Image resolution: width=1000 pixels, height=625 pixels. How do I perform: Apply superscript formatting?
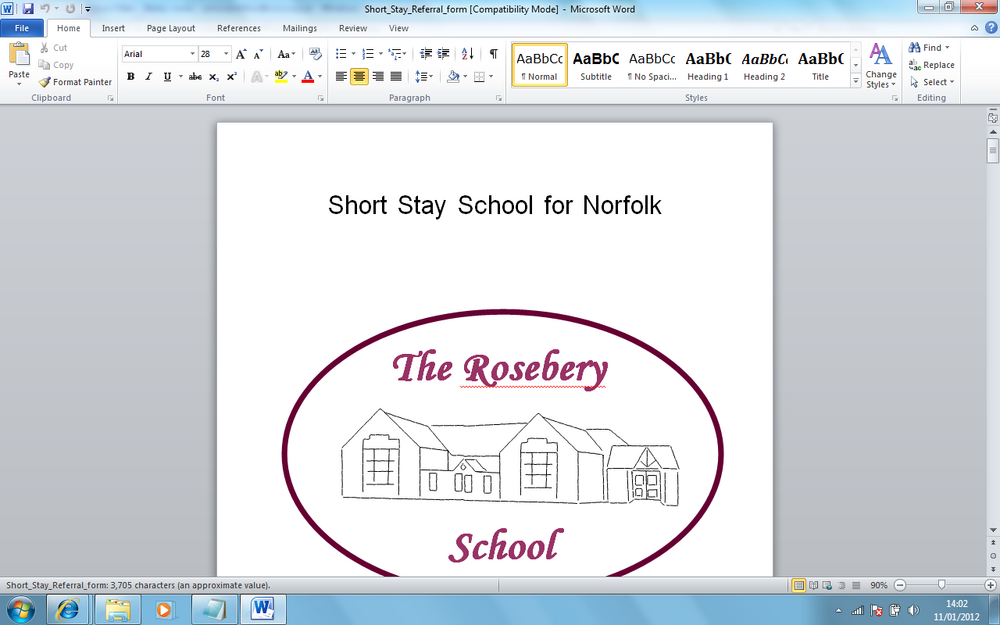[232, 77]
